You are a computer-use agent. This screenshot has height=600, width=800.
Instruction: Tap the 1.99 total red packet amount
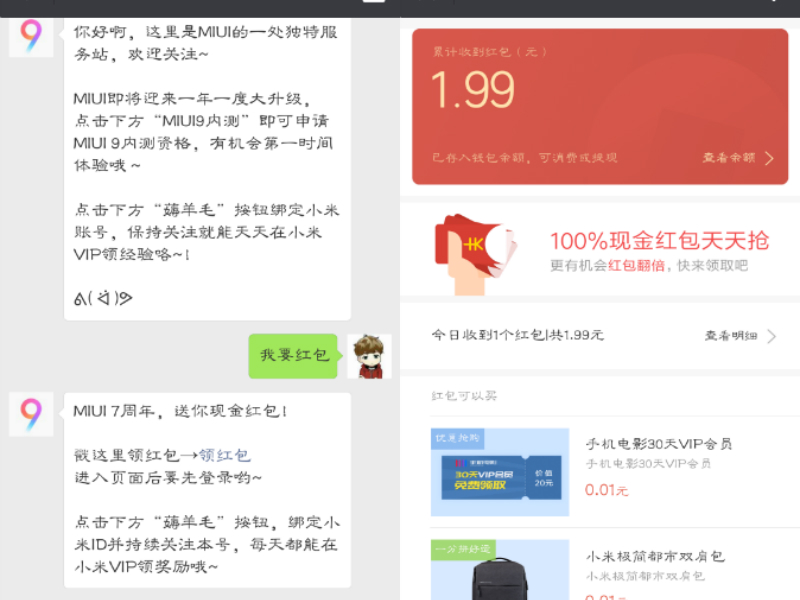click(x=473, y=90)
